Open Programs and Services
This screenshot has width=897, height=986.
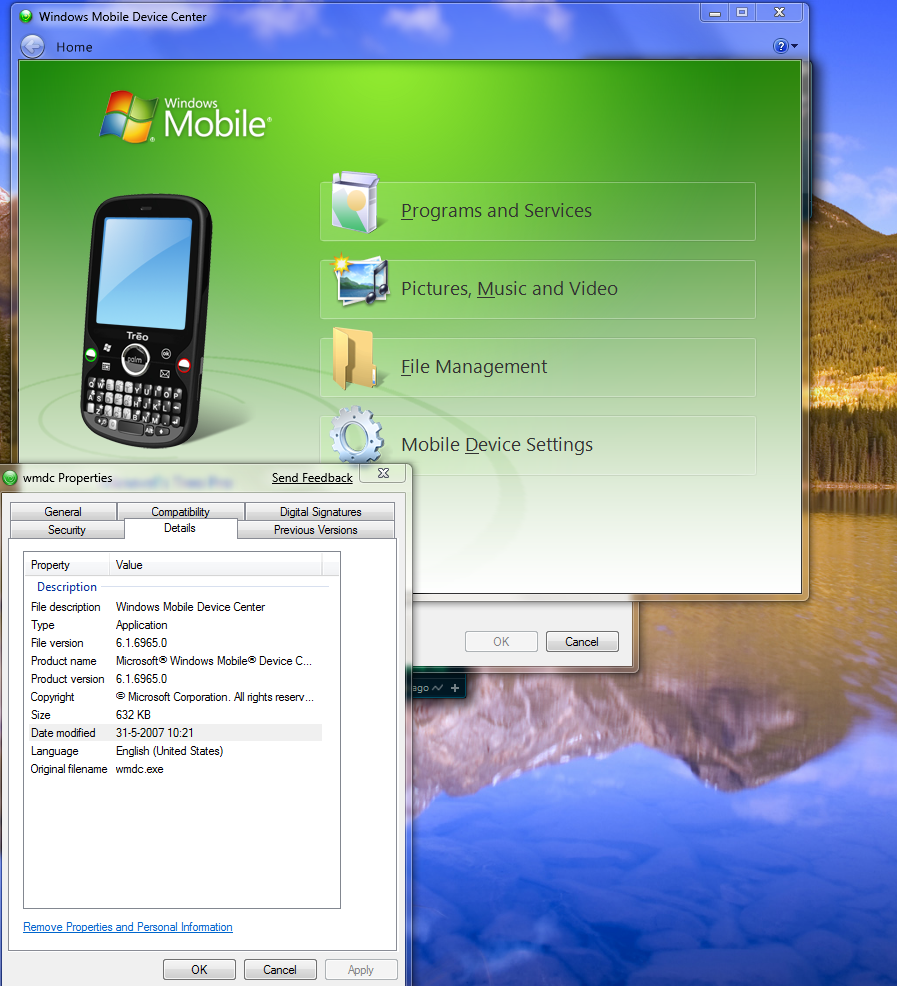pos(538,211)
